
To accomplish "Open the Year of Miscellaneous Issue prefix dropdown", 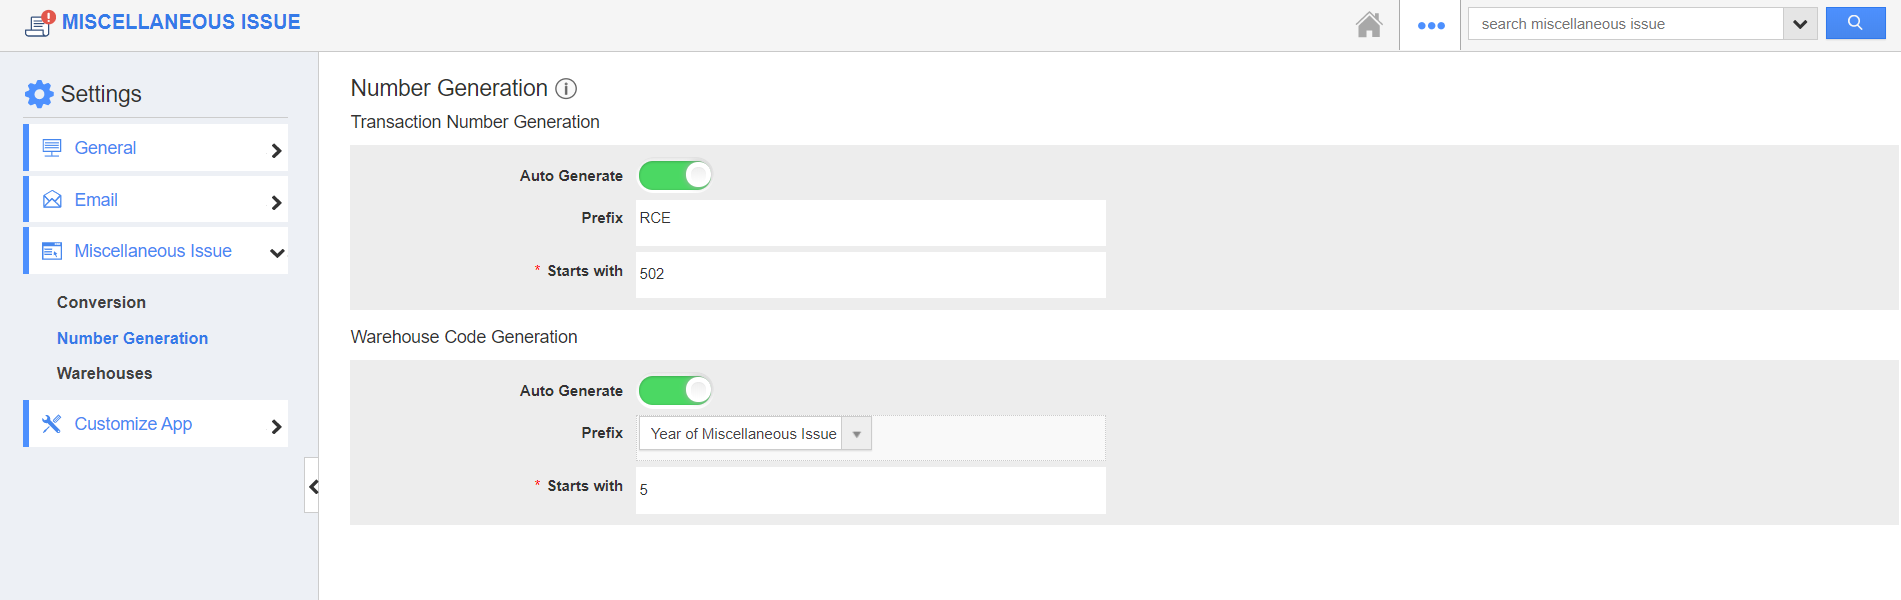I will tap(755, 433).
